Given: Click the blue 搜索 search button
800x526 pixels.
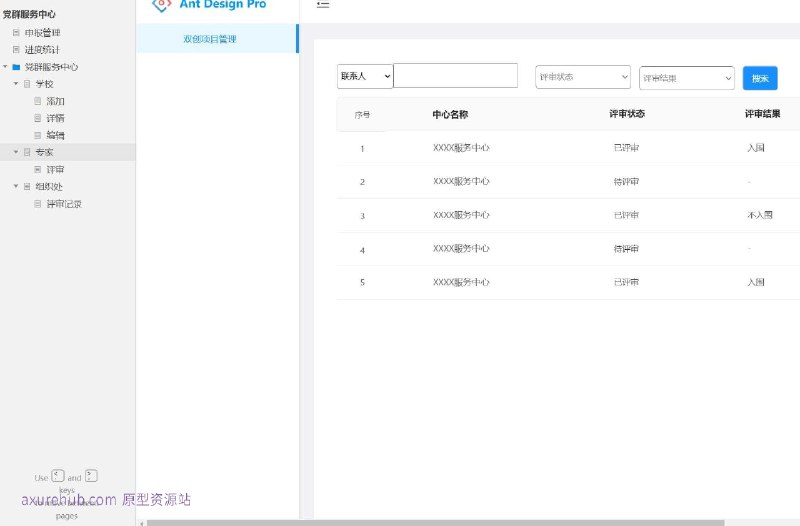Looking at the screenshot, I should (760, 78).
